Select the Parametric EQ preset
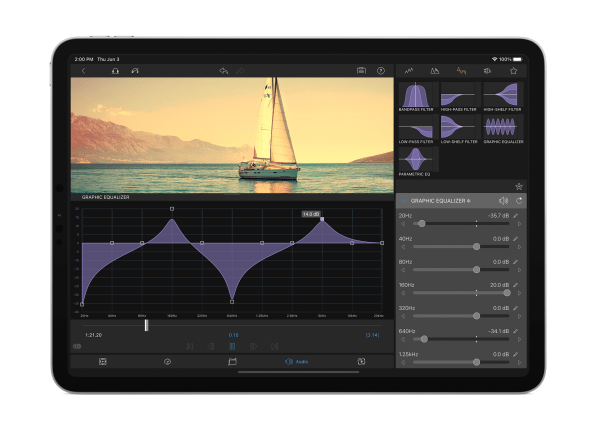The width and height of the screenshot is (596, 431). pos(415,162)
